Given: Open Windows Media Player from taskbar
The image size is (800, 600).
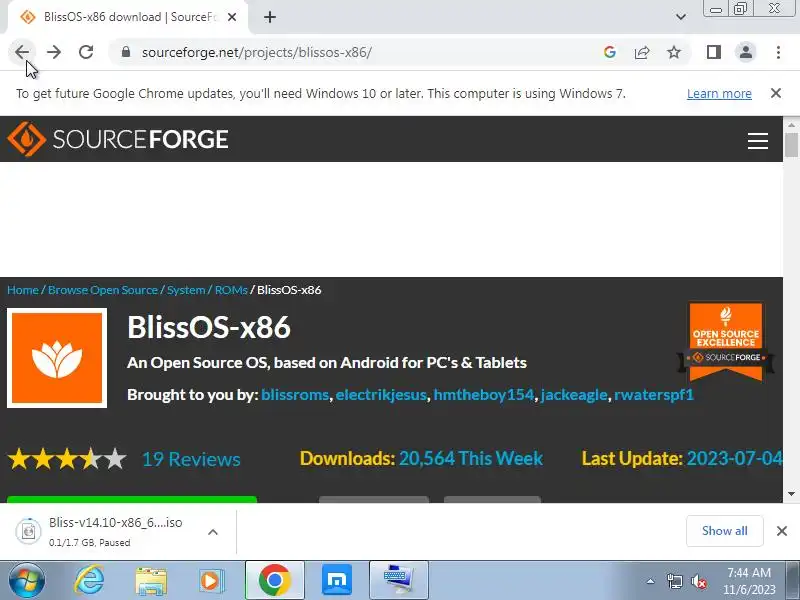Looking at the screenshot, I should pos(211,580).
